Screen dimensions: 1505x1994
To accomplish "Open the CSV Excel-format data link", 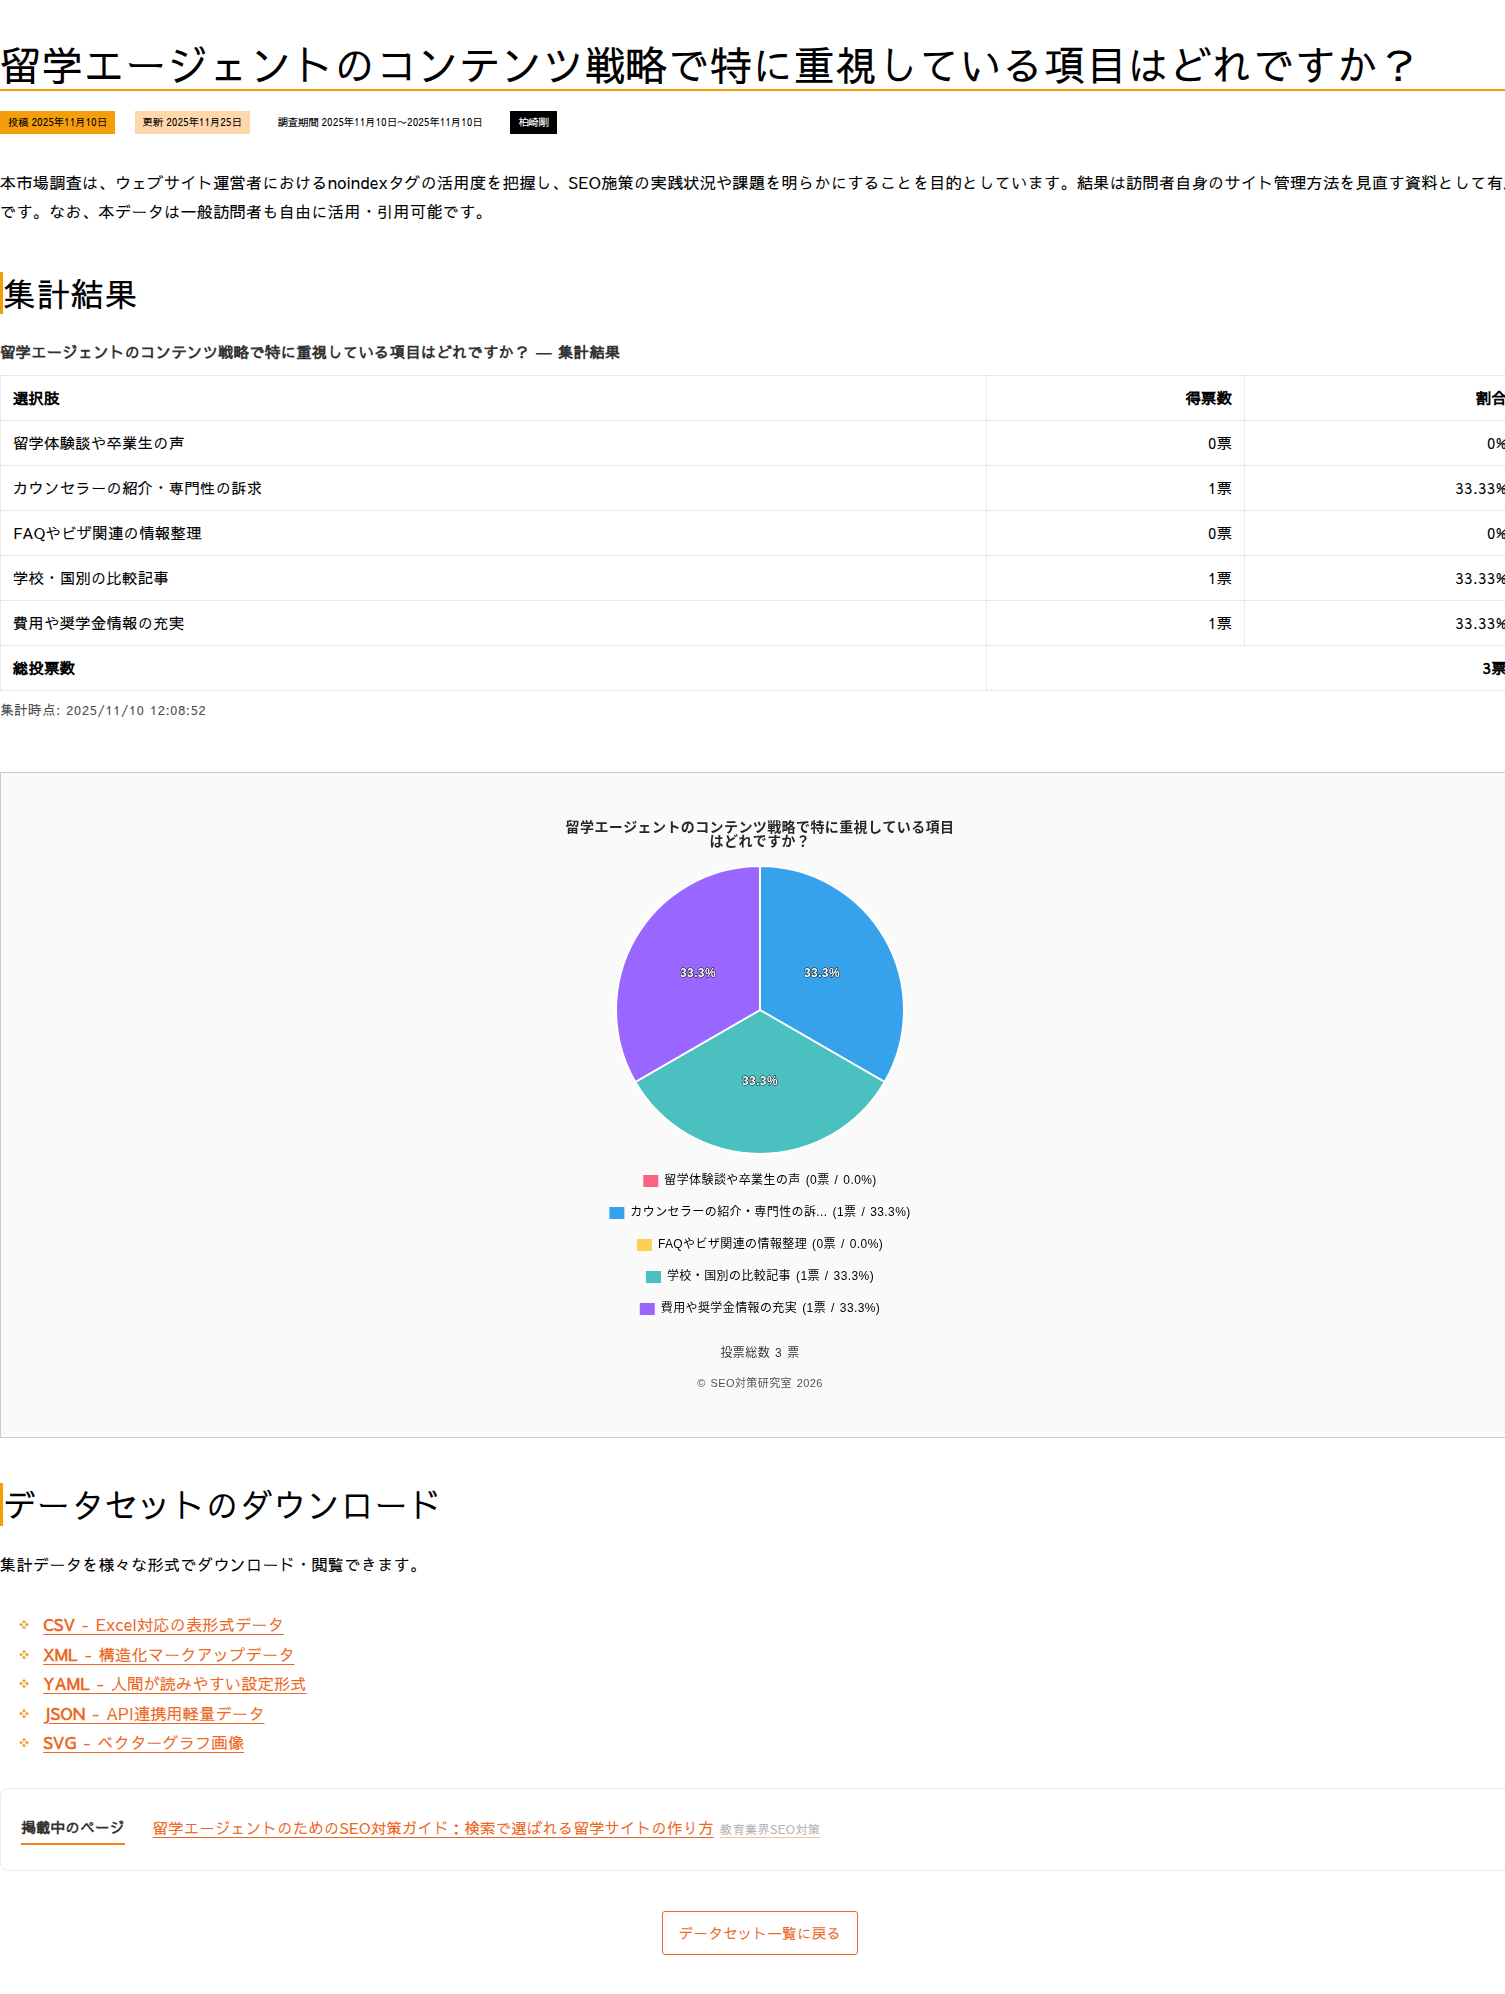I will click(x=163, y=1625).
